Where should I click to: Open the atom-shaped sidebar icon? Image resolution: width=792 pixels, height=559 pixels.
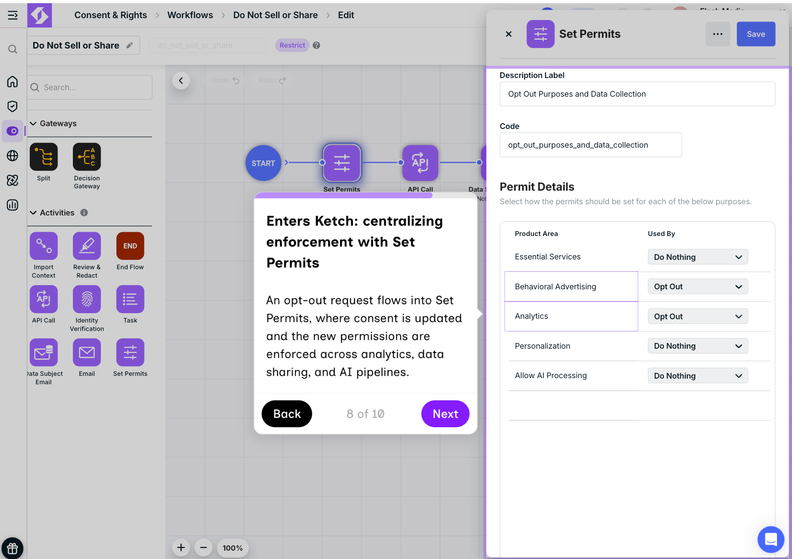(x=13, y=180)
